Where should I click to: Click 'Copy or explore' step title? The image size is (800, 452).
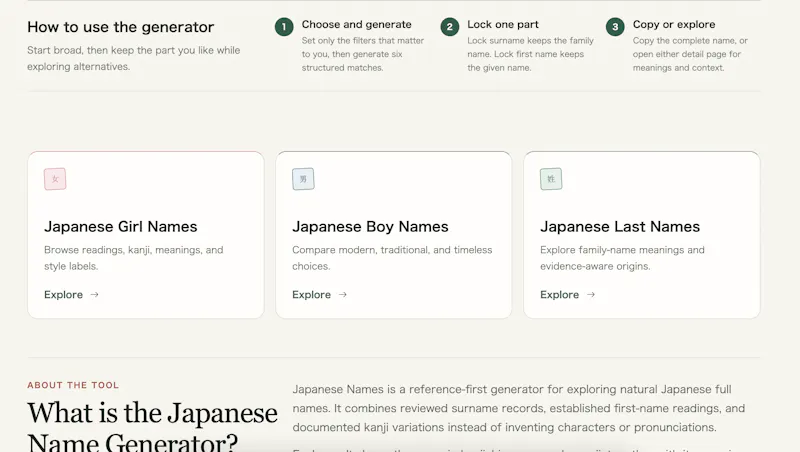pos(673,24)
